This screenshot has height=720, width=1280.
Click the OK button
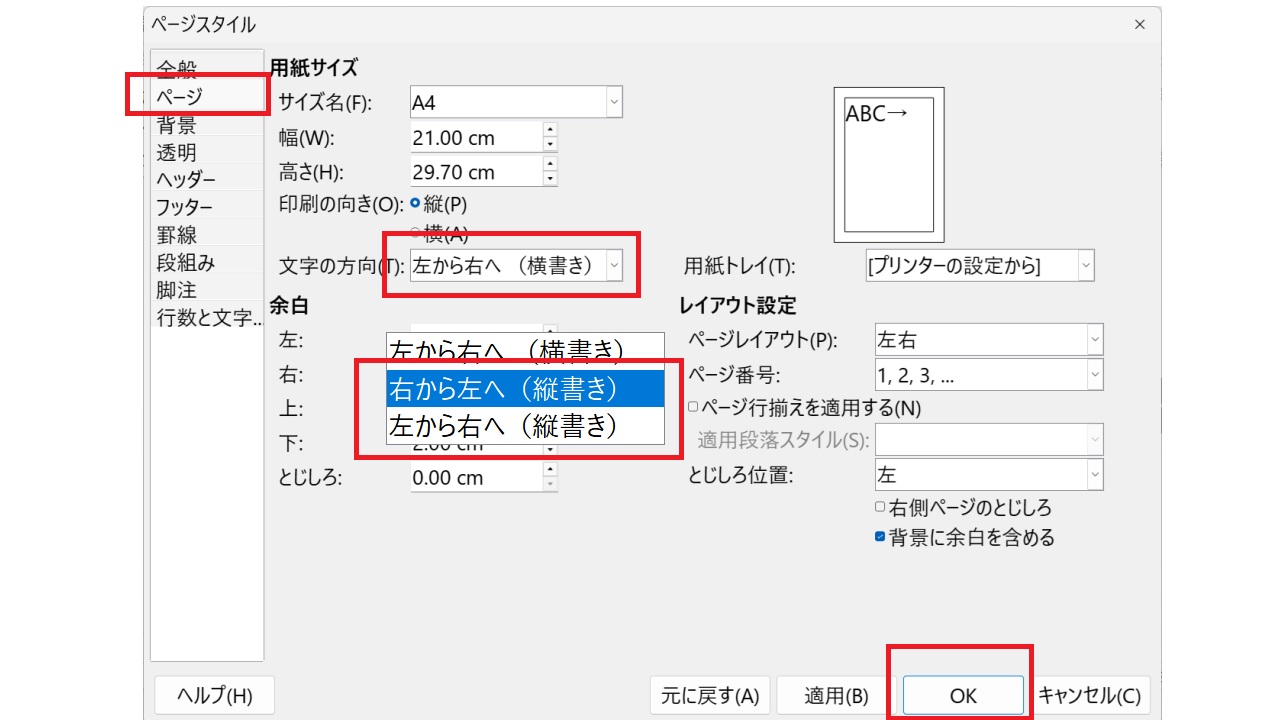coord(962,696)
